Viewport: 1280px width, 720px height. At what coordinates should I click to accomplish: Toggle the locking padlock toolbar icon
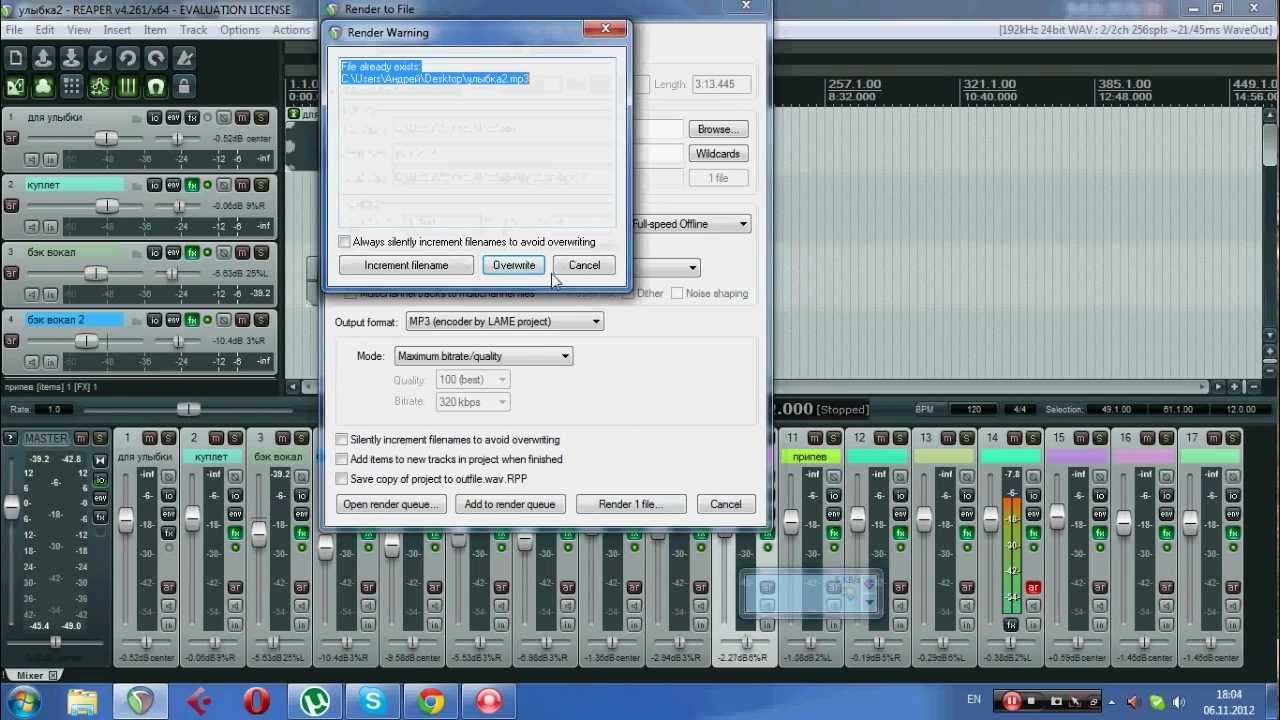coord(184,87)
